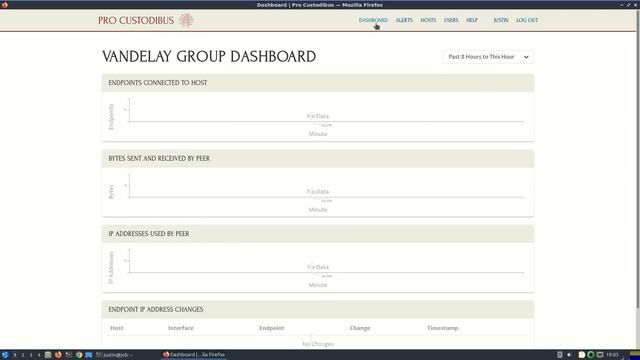Open Justin's account page

[501, 20]
